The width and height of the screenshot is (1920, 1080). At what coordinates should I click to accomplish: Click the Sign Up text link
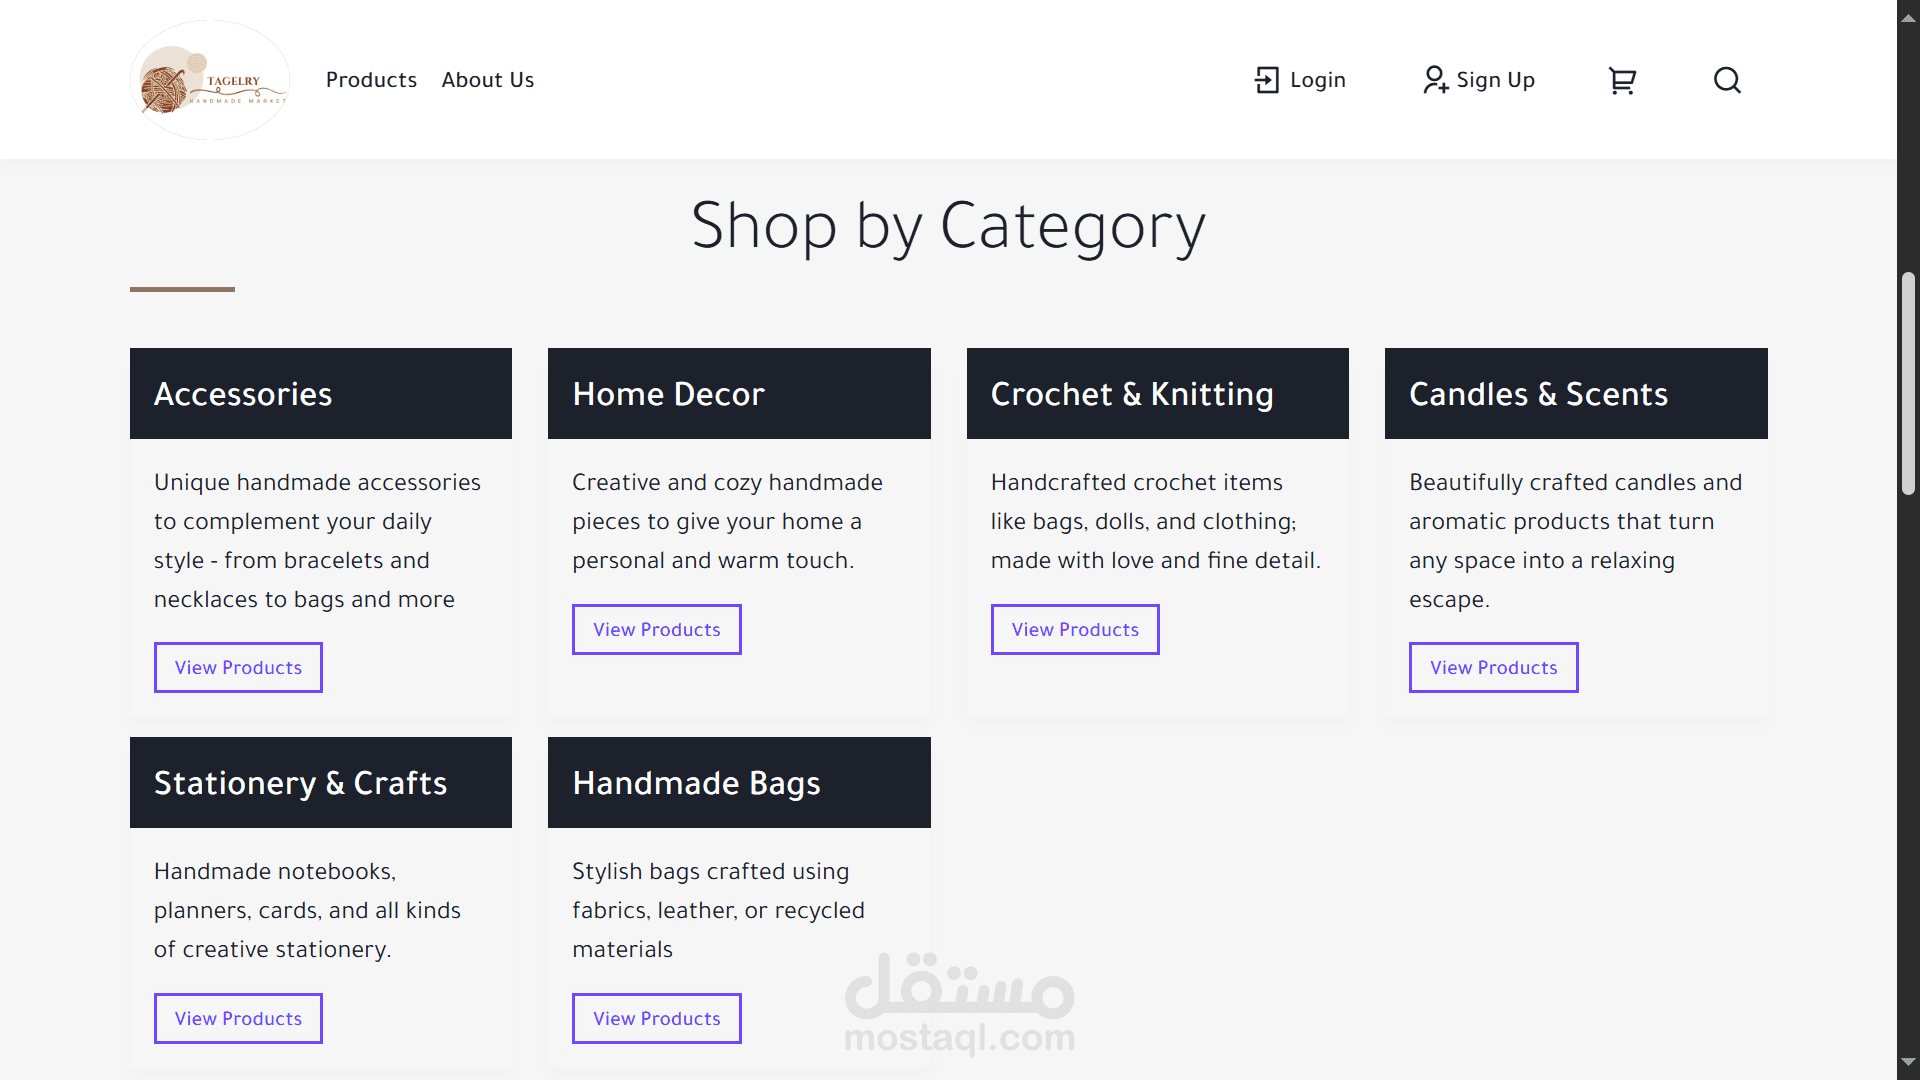point(1495,80)
